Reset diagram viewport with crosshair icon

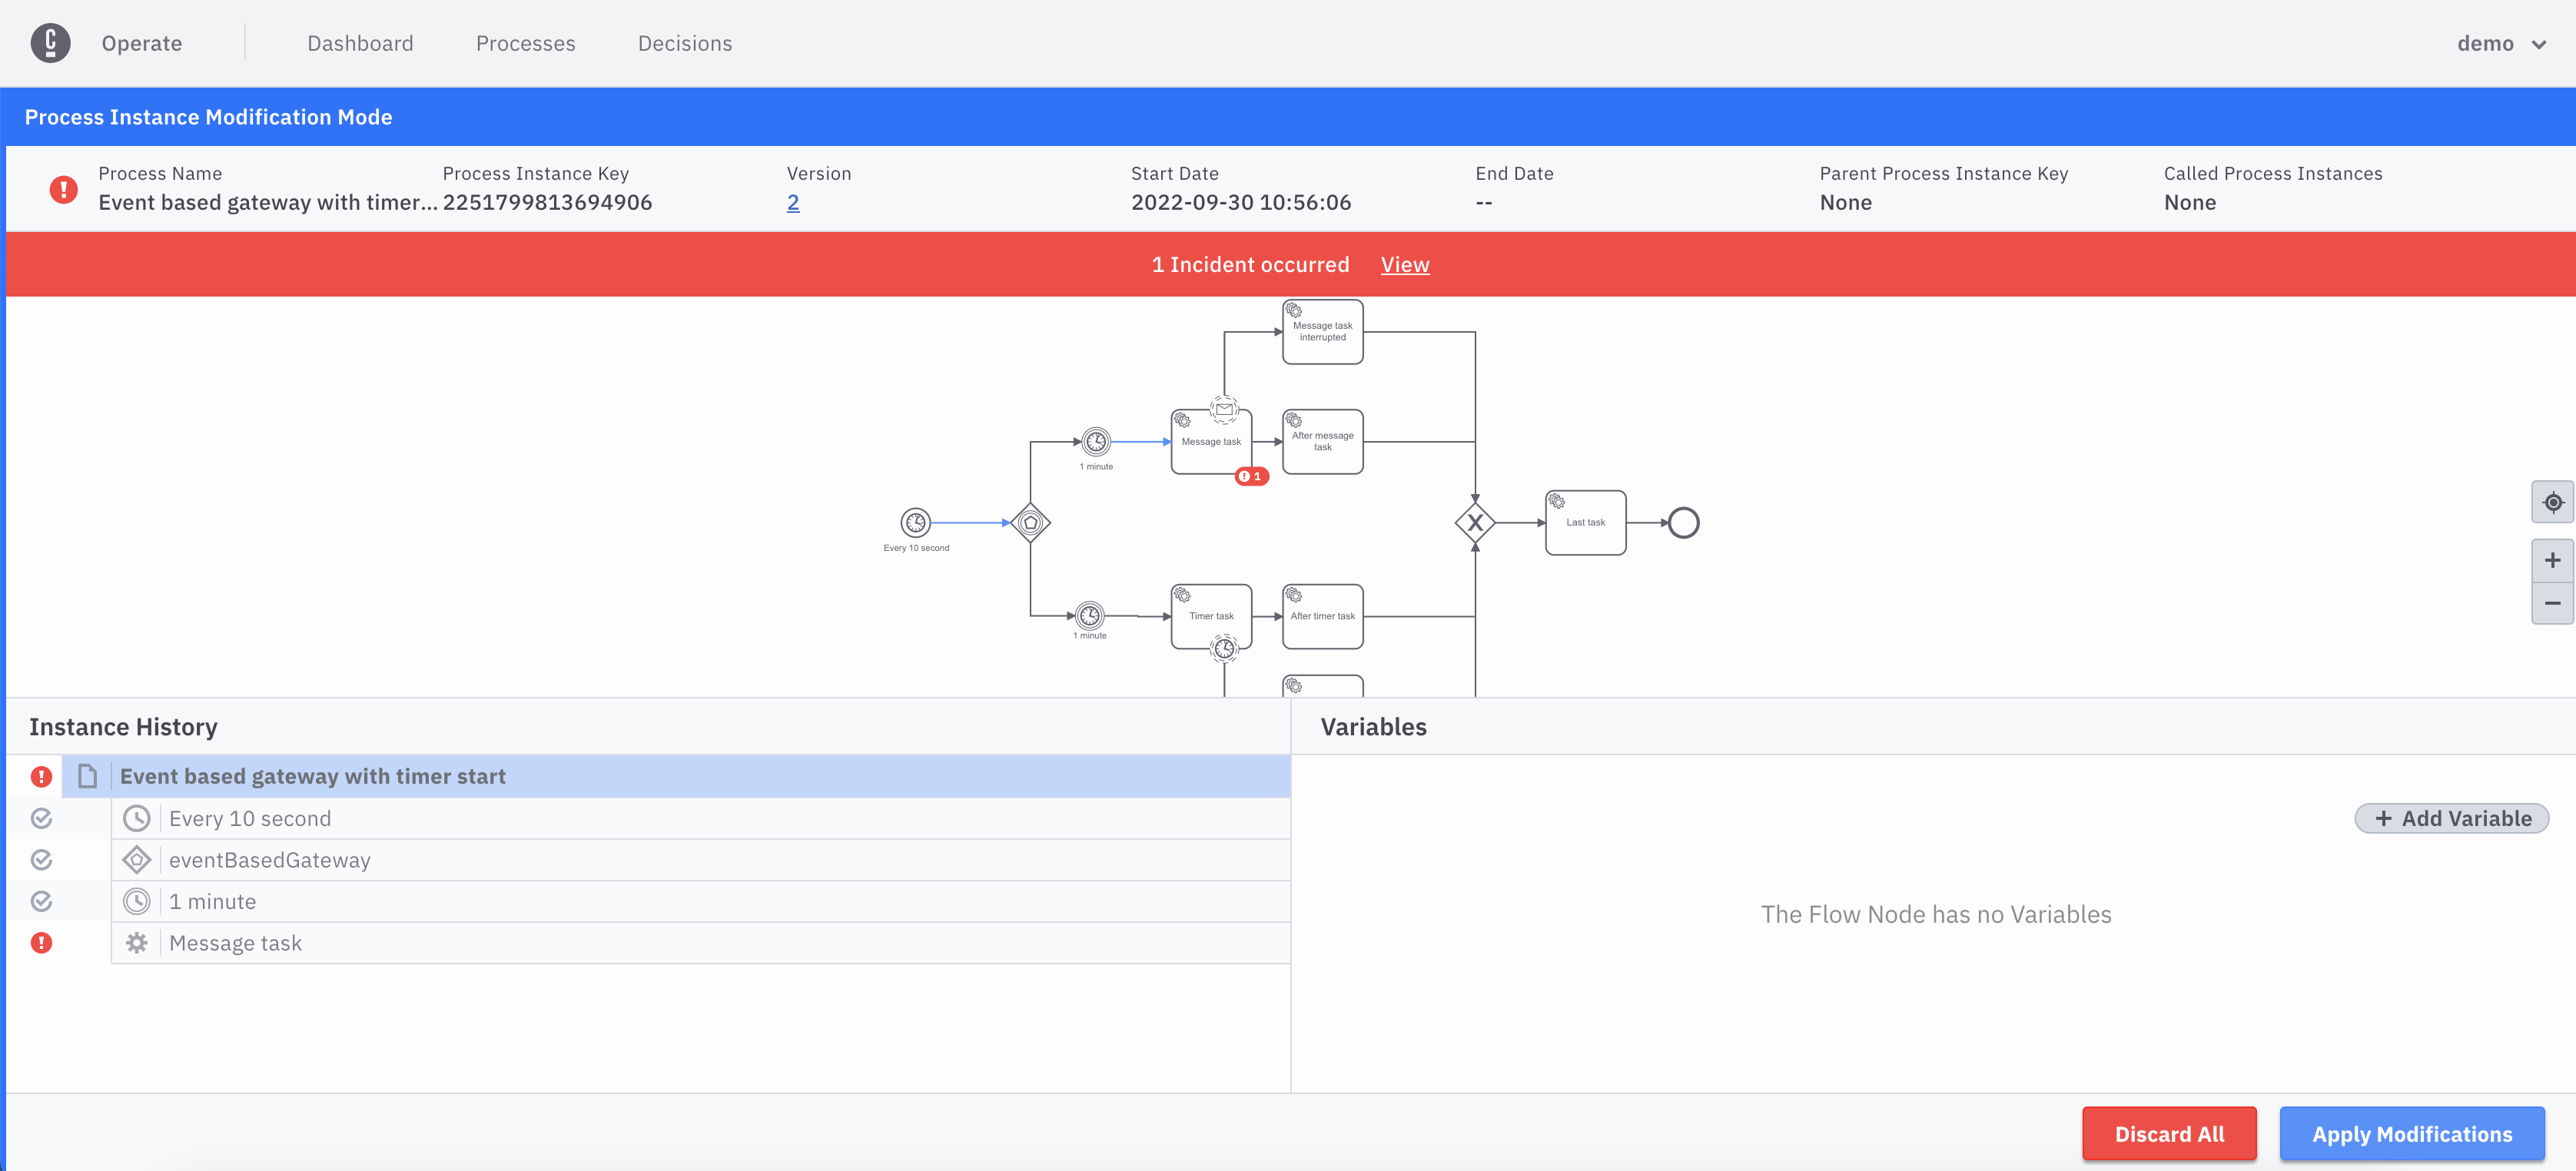(x=2552, y=502)
